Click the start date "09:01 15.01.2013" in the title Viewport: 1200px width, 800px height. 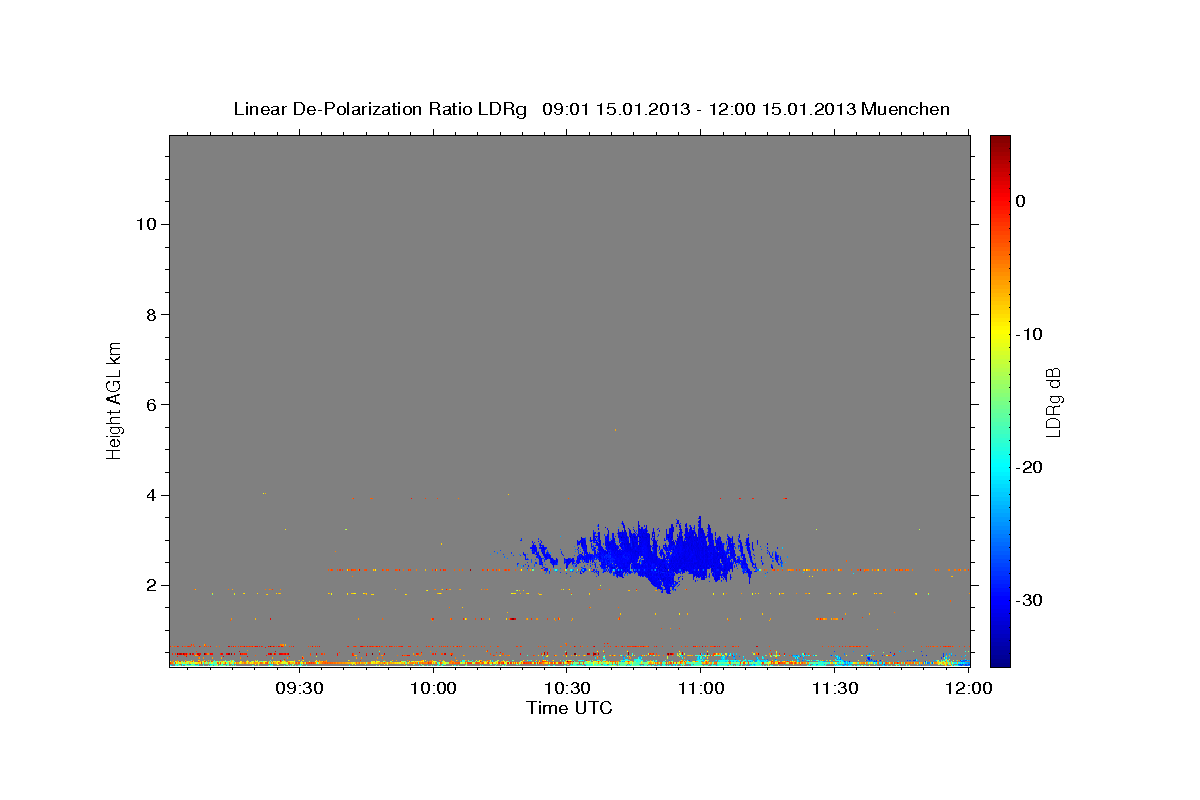pos(615,109)
